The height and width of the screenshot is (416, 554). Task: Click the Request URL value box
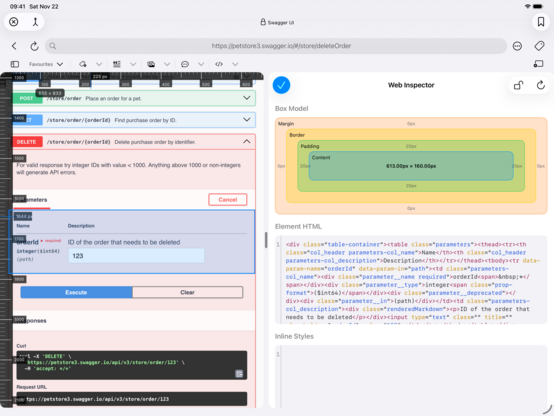pos(132,399)
